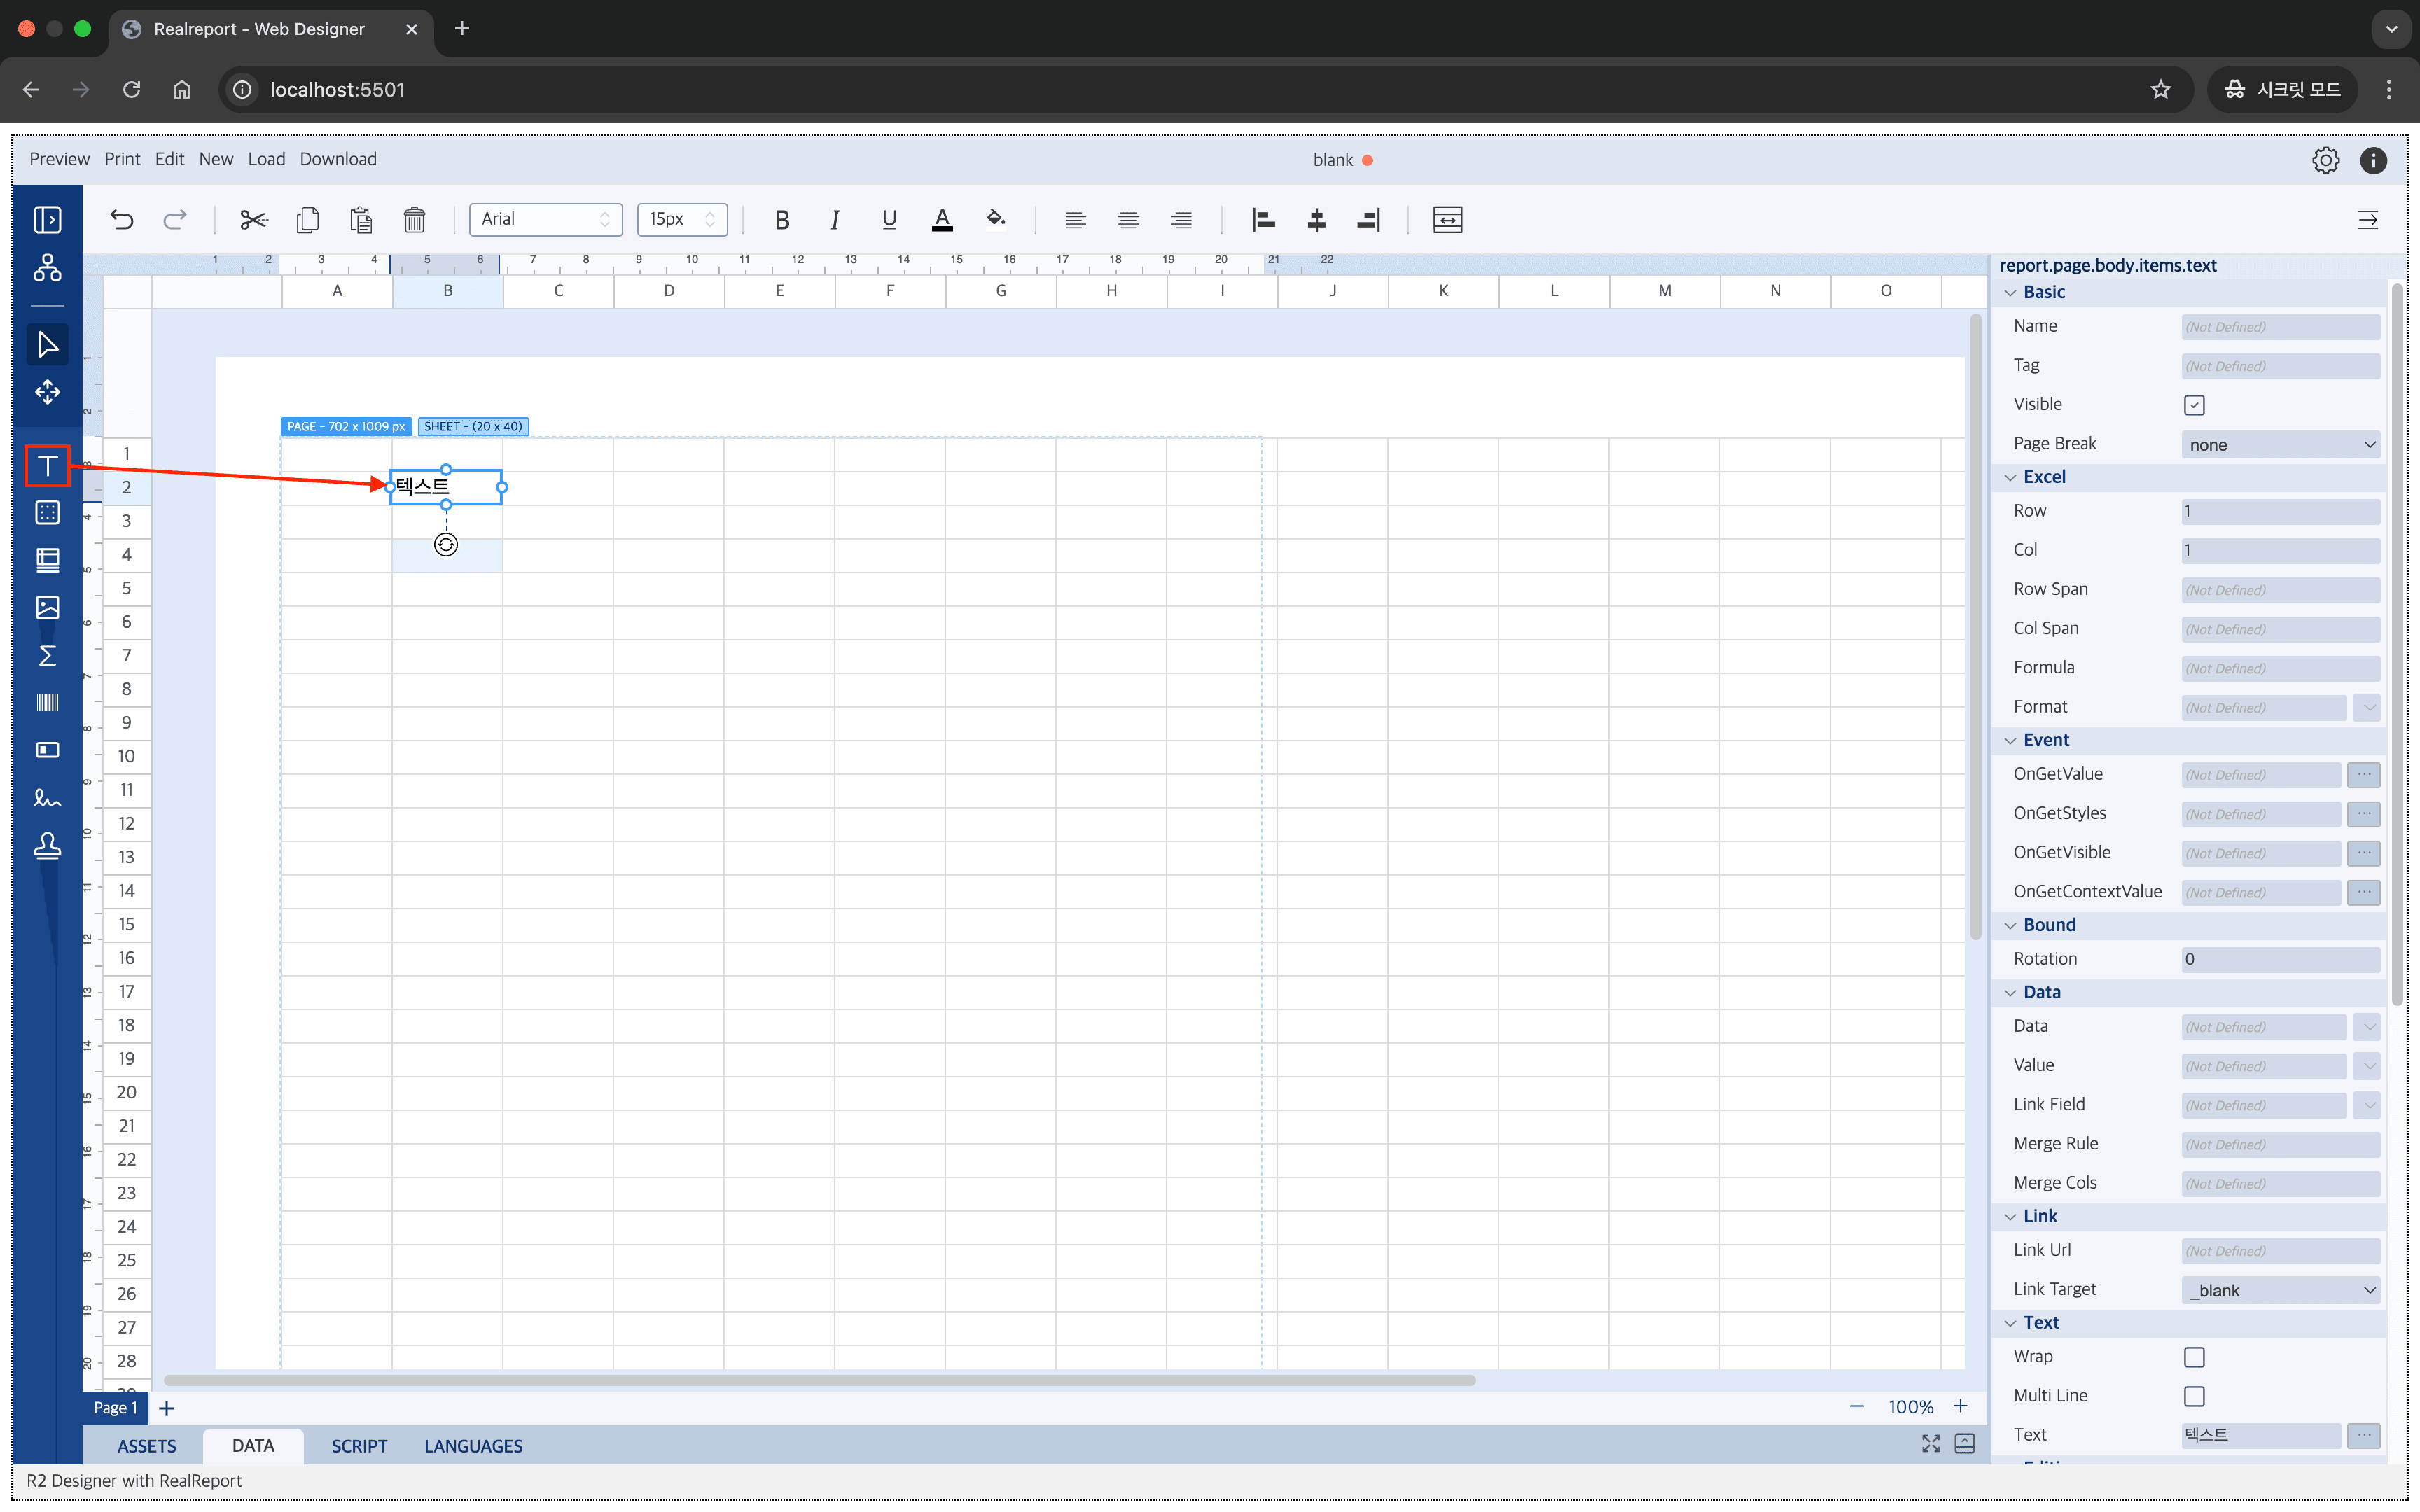Toggle italic formatting

[x=835, y=219]
